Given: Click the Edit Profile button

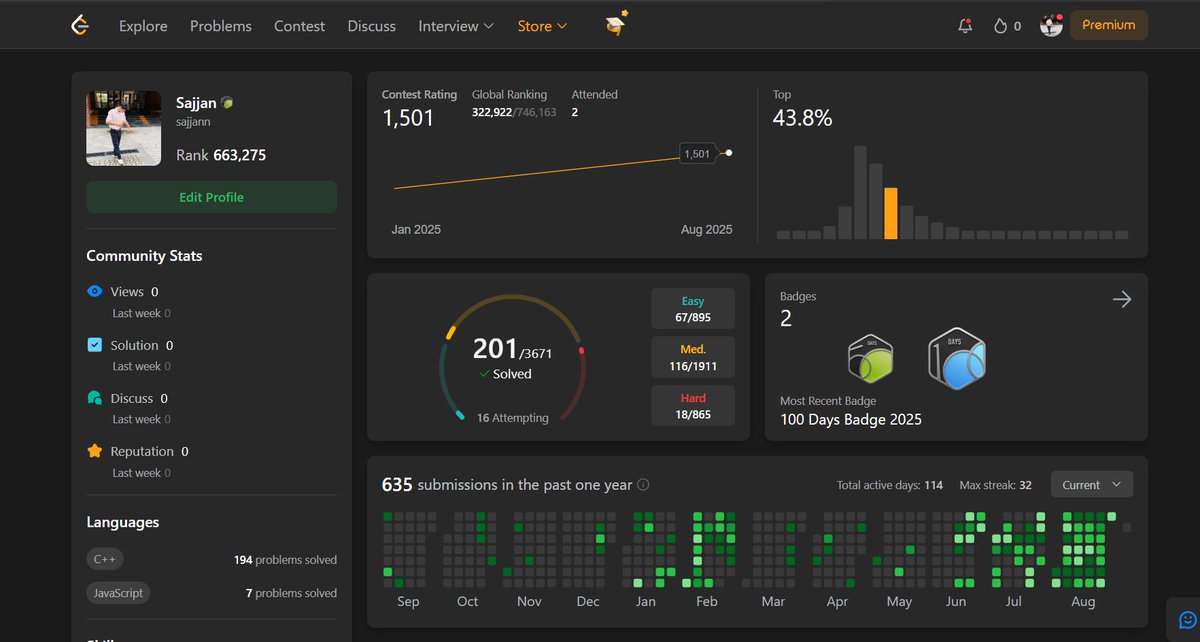Looking at the screenshot, I should [211, 197].
